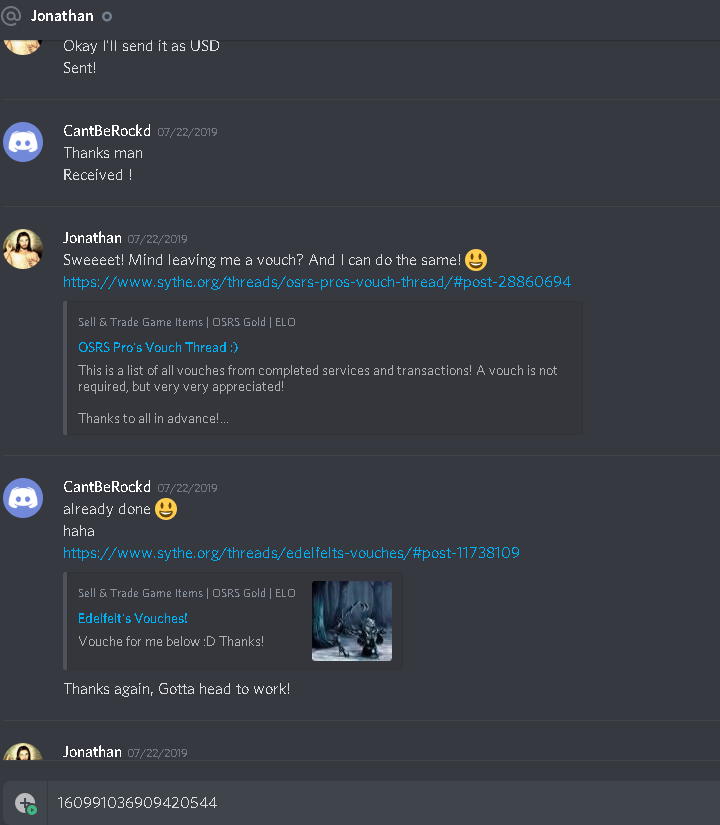
Task: Click the "Sell & Trade Game Items" provider text in first embed
Action: (x=141, y=322)
